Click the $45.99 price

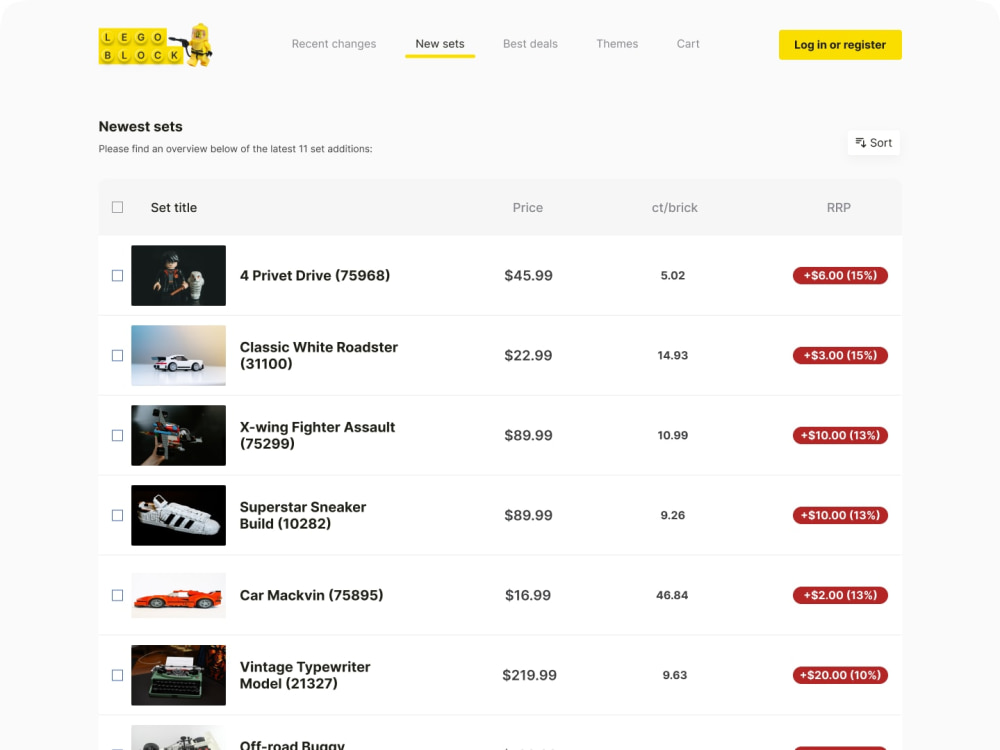[529, 276]
